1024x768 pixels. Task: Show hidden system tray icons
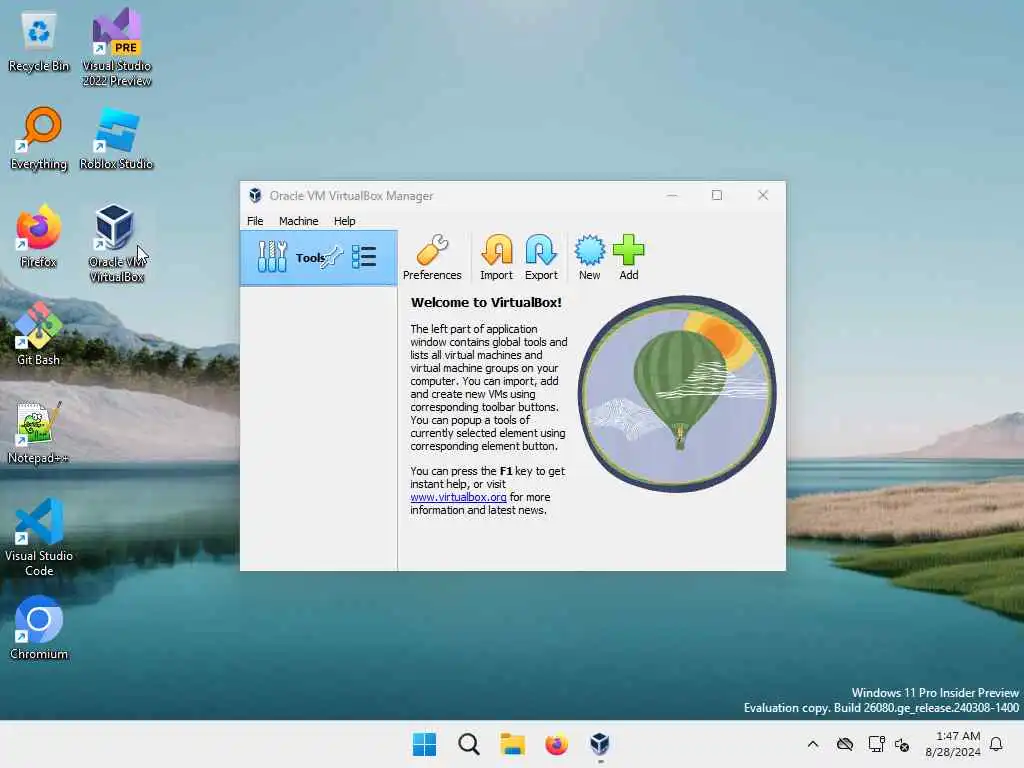[812, 744]
